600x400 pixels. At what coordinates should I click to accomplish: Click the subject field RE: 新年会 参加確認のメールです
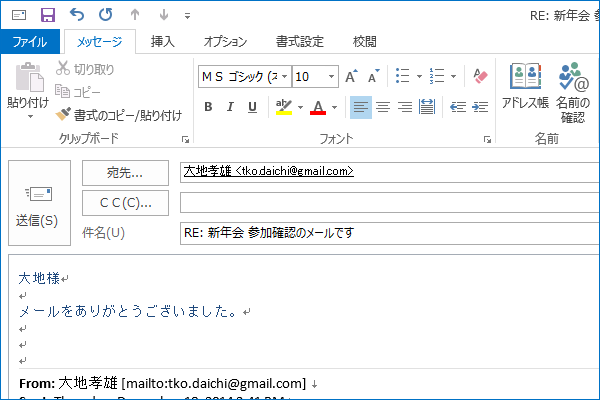(390, 233)
